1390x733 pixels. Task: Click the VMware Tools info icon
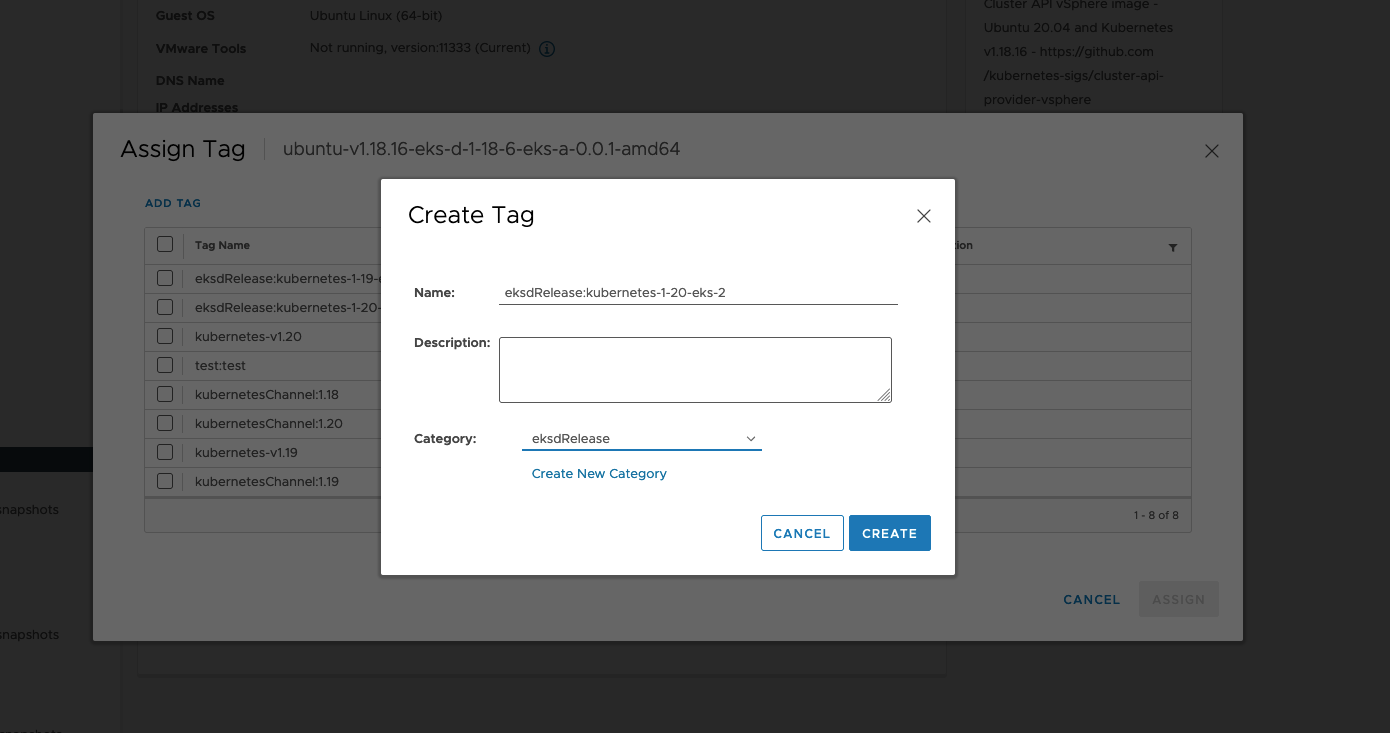click(x=547, y=49)
